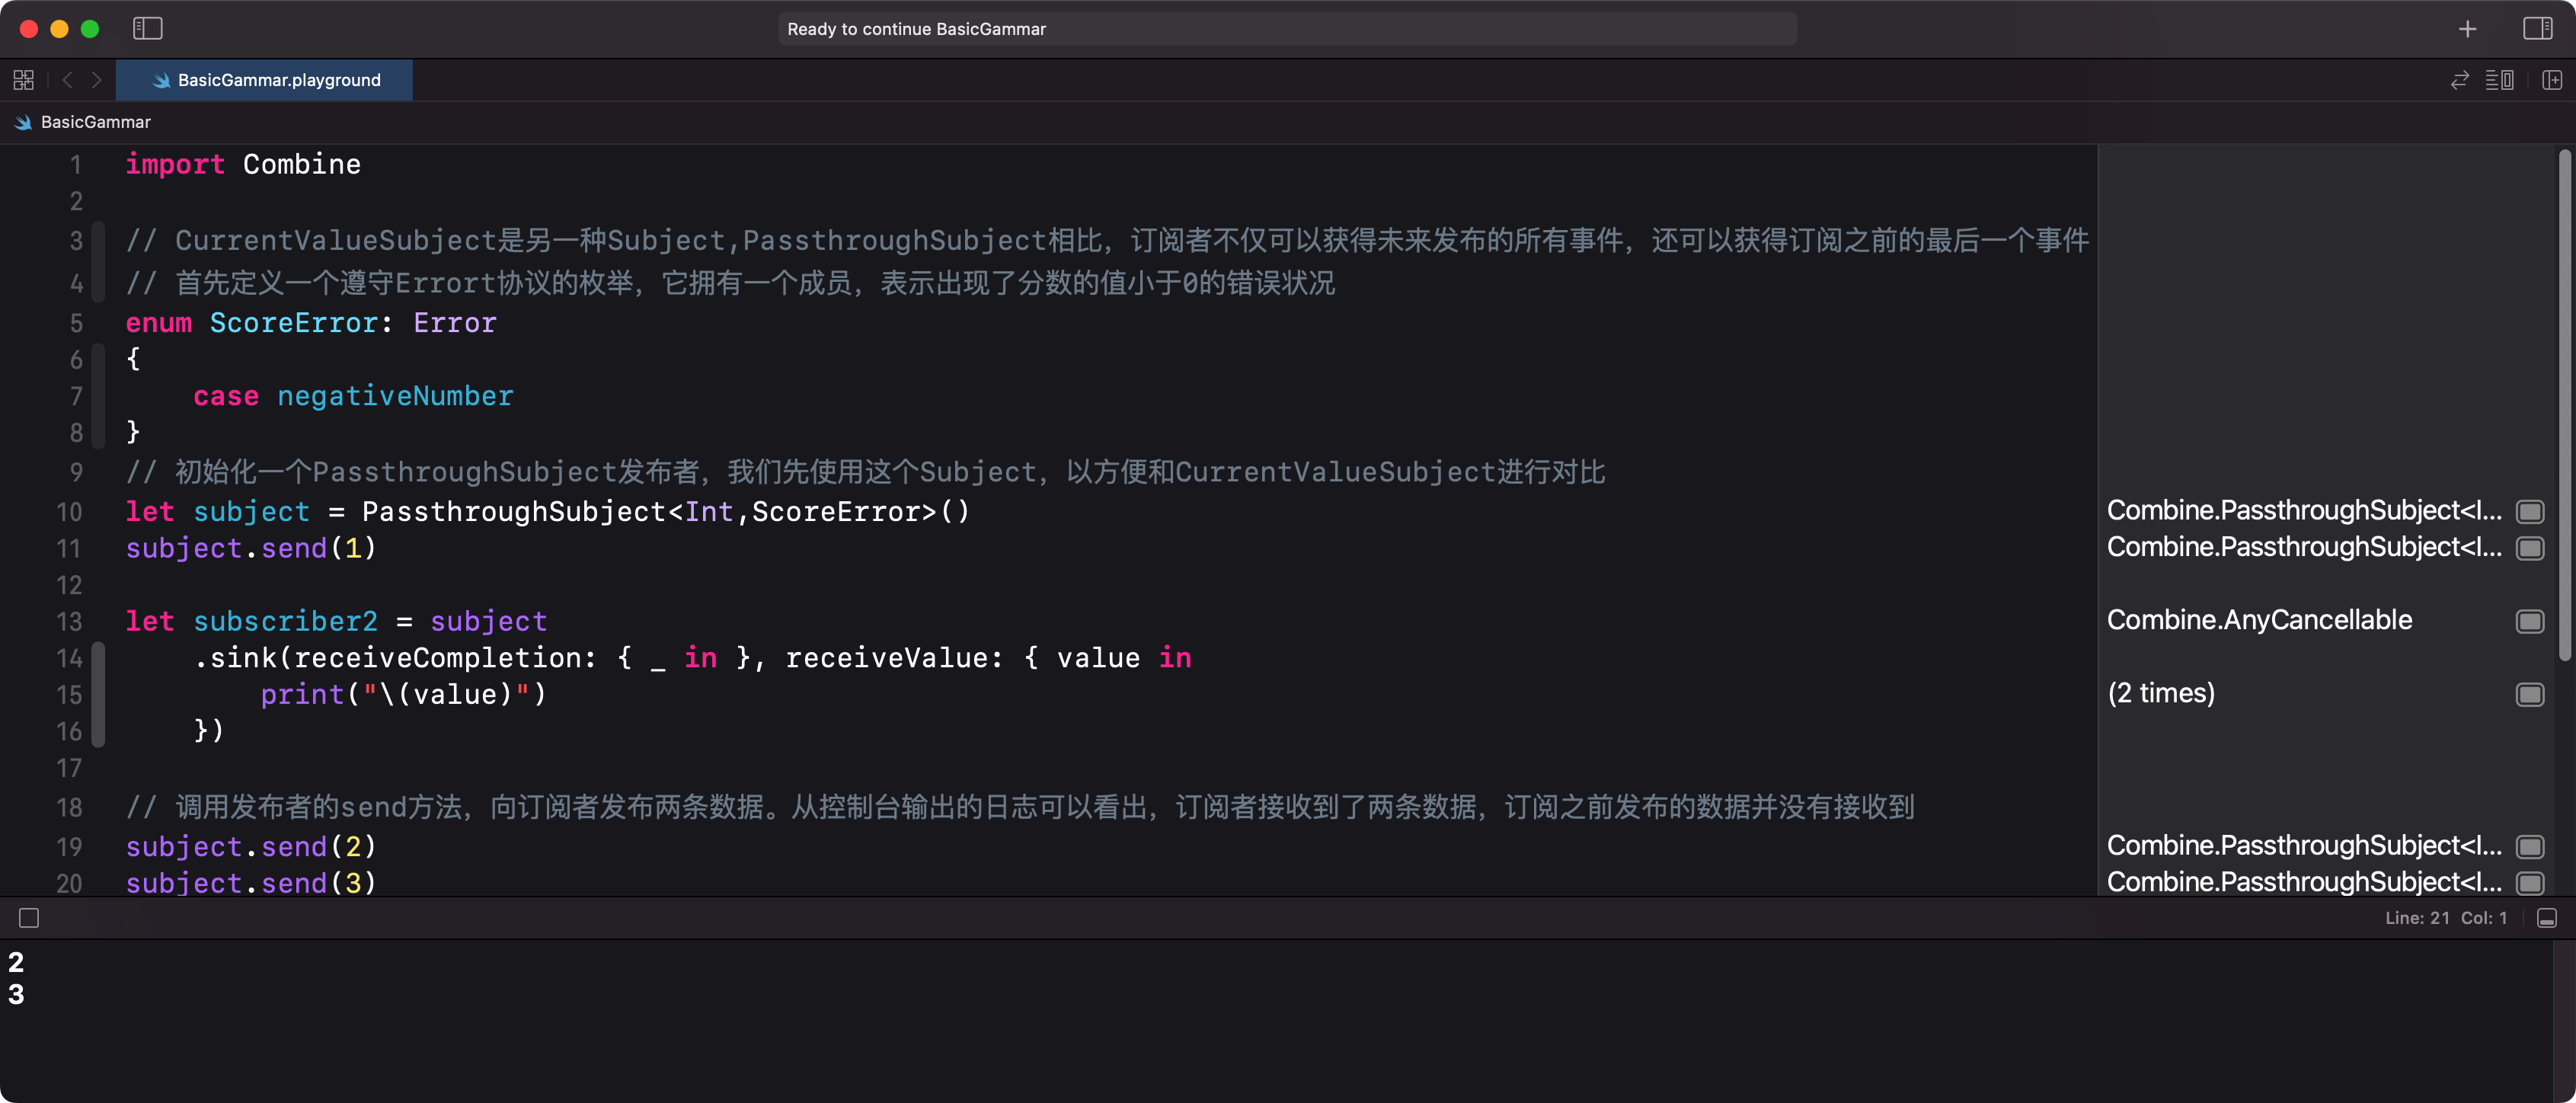Click 'subscriber2' variable name

coord(285,621)
